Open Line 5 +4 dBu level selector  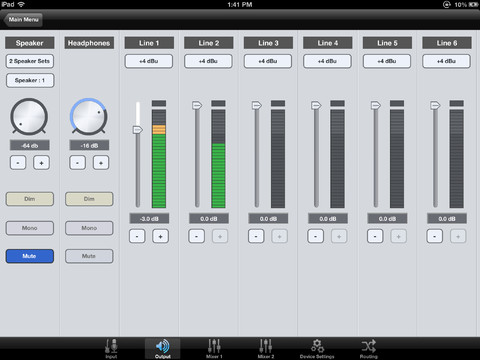tap(387, 61)
